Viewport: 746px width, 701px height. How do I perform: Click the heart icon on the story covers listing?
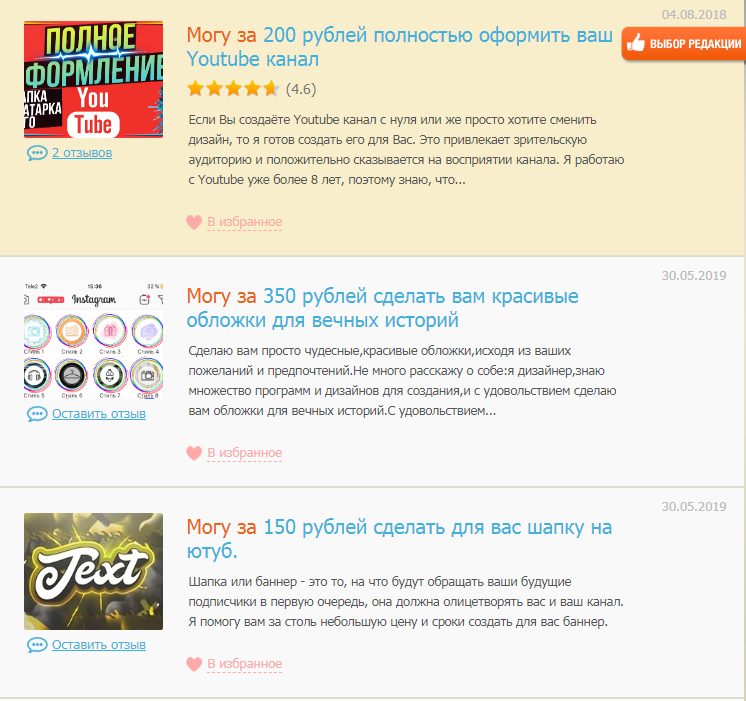(x=194, y=453)
